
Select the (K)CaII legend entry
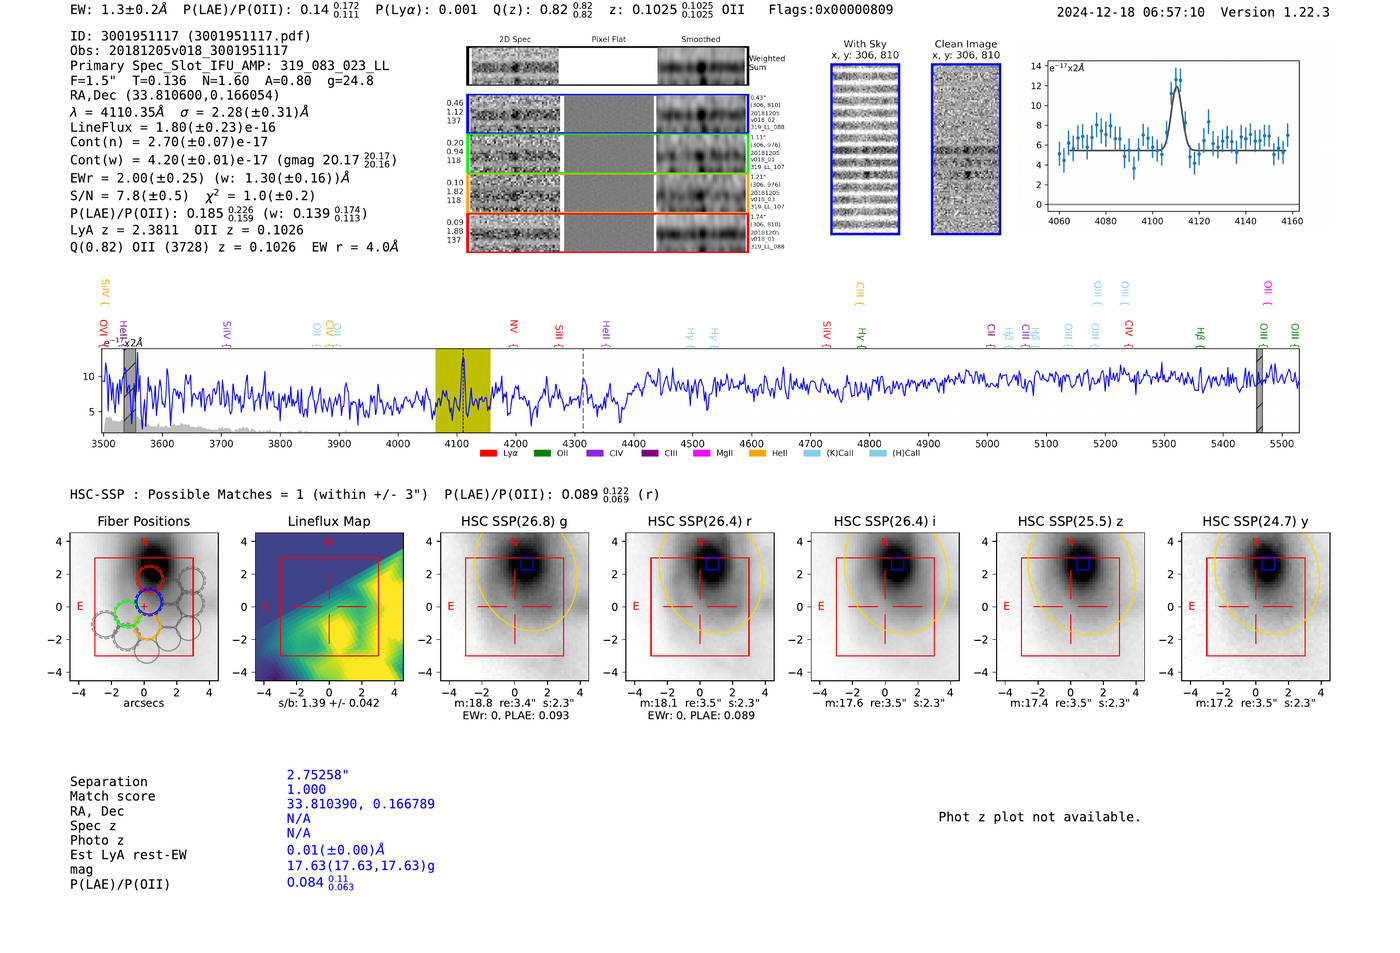click(x=829, y=453)
